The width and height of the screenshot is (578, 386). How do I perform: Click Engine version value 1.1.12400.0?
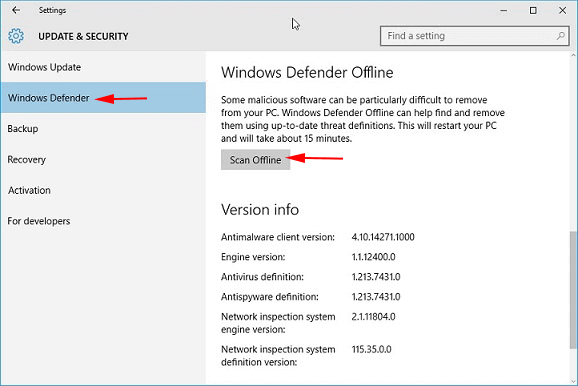coord(373,257)
